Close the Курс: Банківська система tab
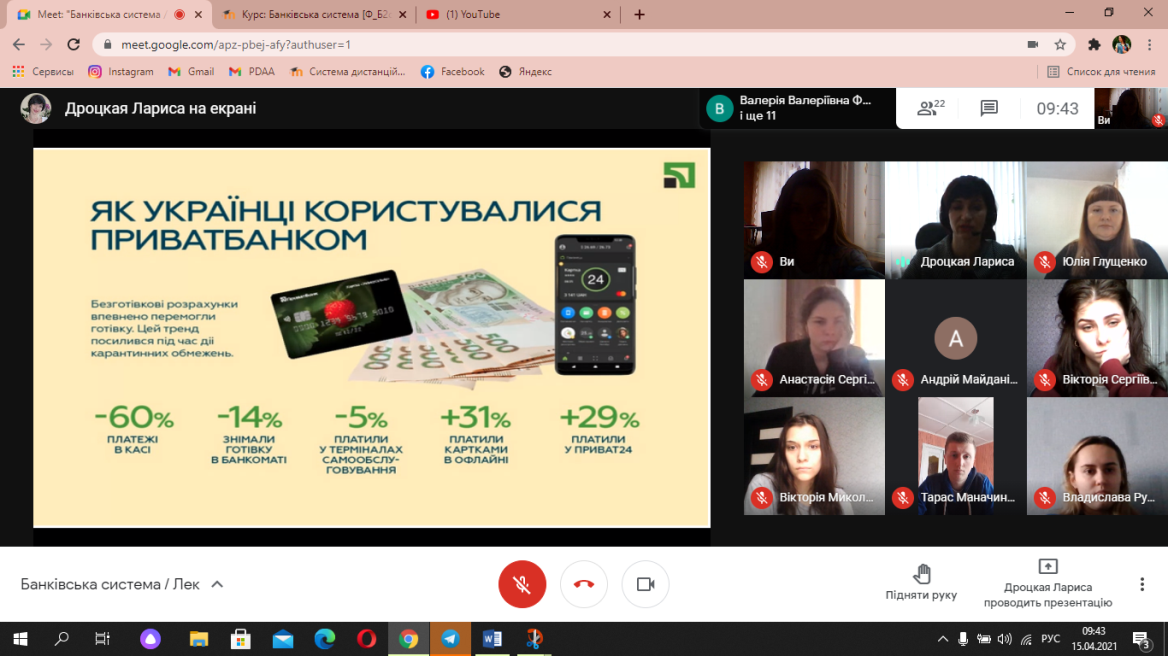The image size is (1168, 656). click(x=402, y=14)
